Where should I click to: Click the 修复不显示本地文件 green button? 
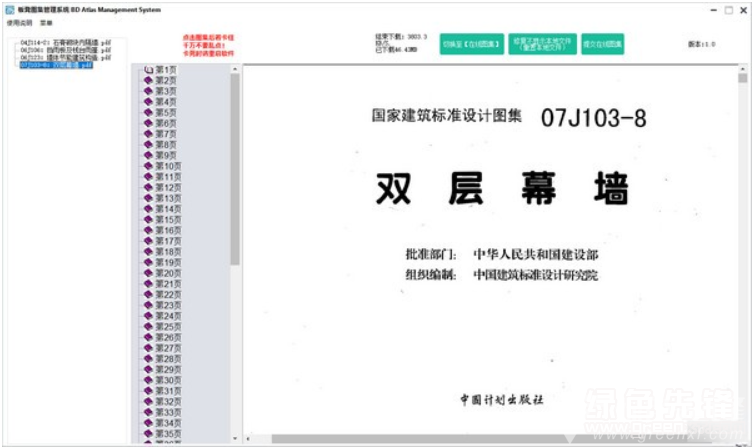pyautogui.click(x=542, y=44)
